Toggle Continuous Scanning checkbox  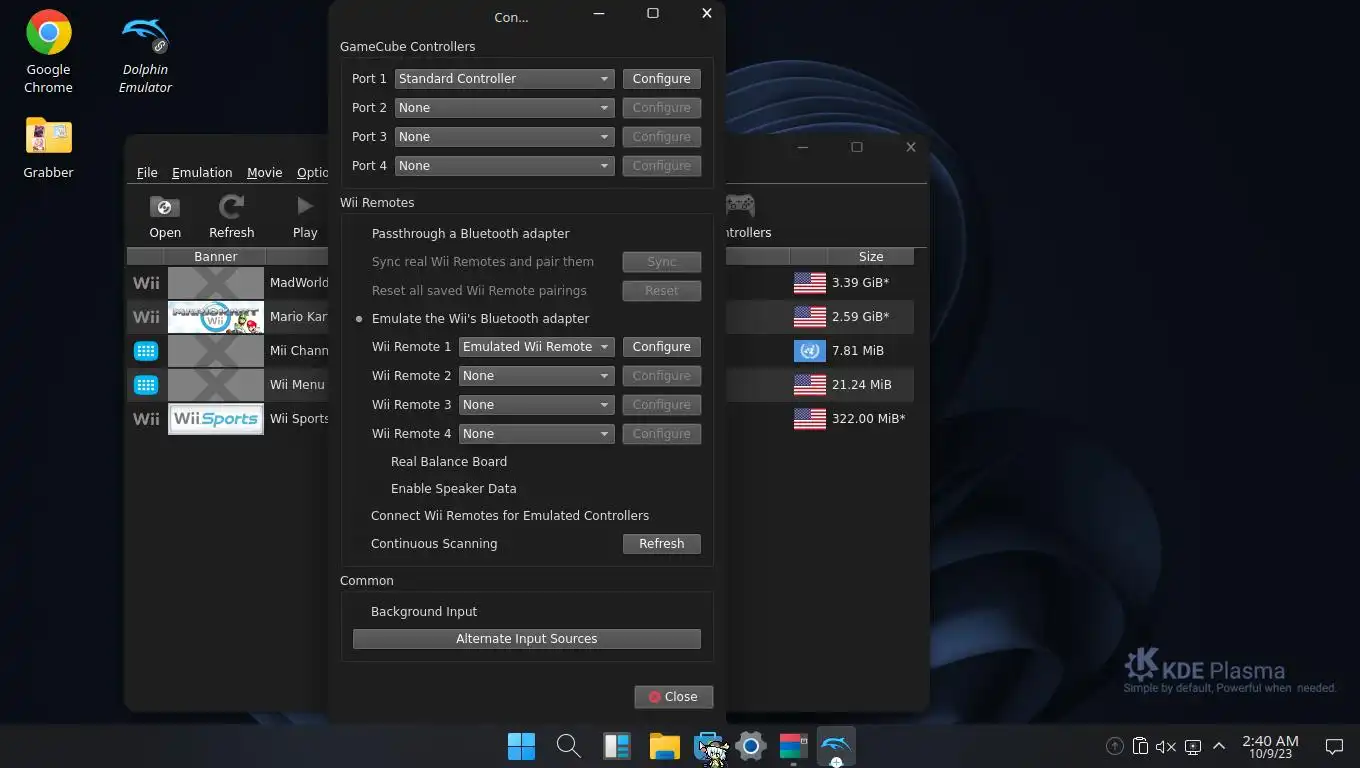point(425,543)
